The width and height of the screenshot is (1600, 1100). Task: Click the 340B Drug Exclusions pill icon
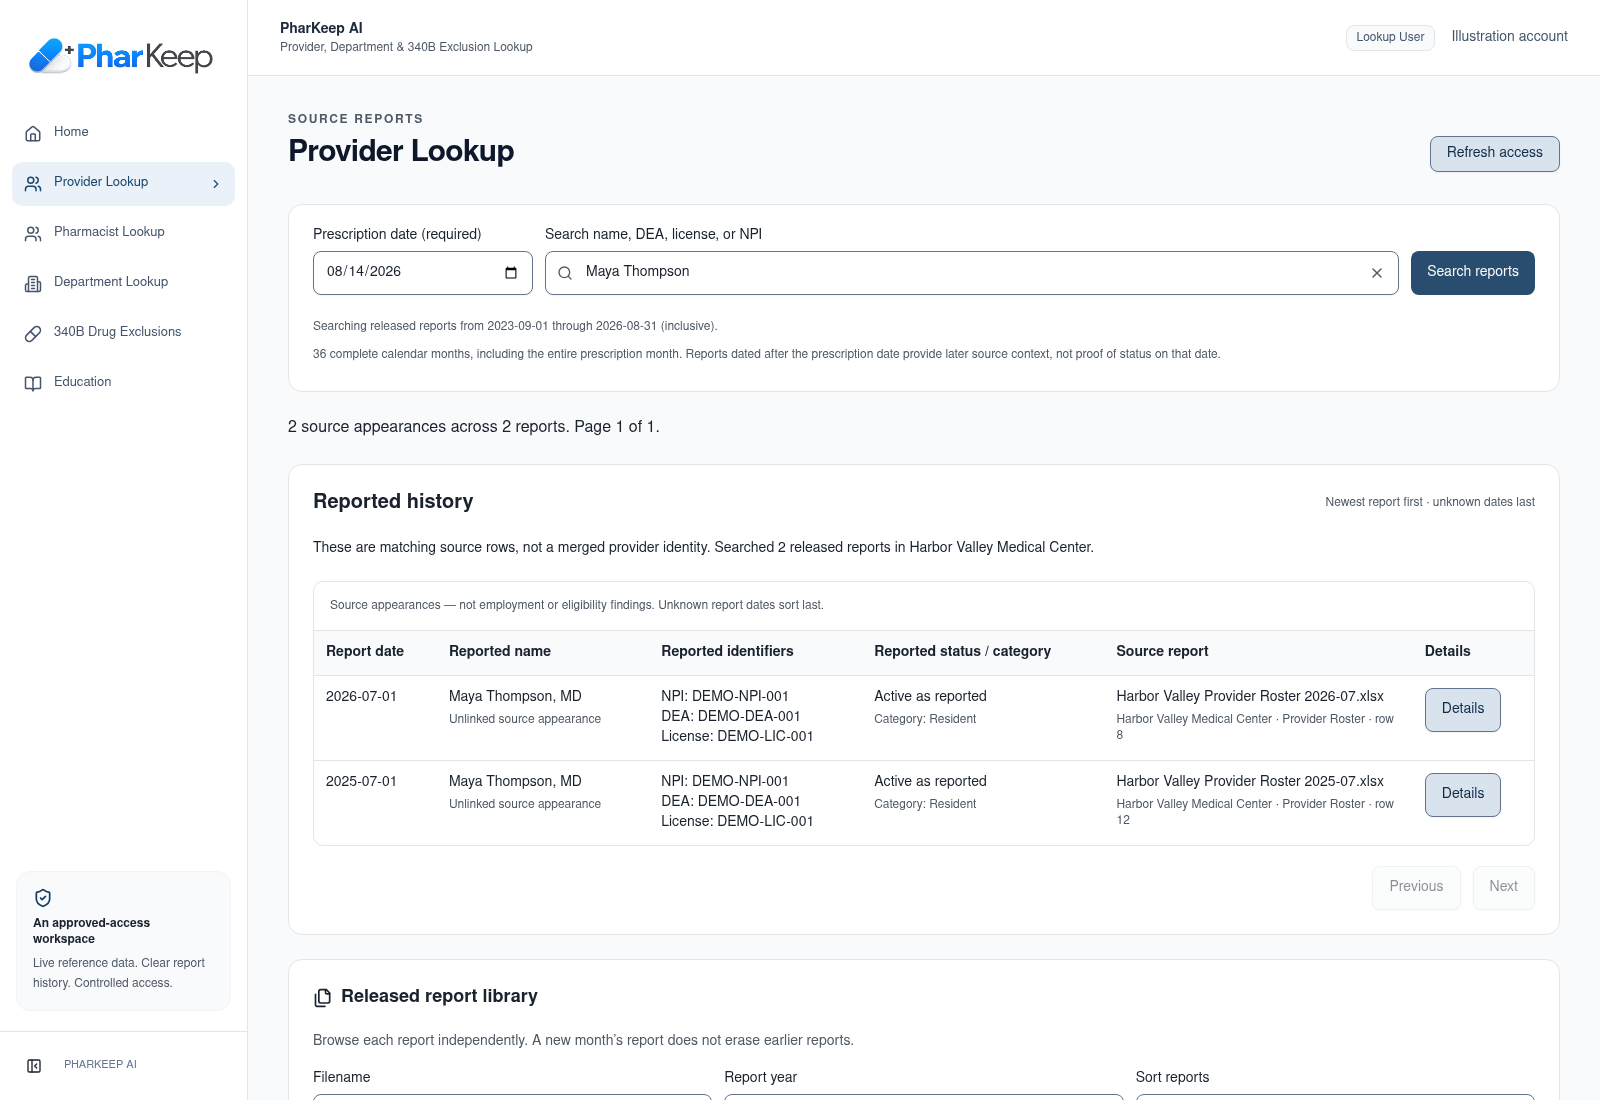pyautogui.click(x=33, y=333)
